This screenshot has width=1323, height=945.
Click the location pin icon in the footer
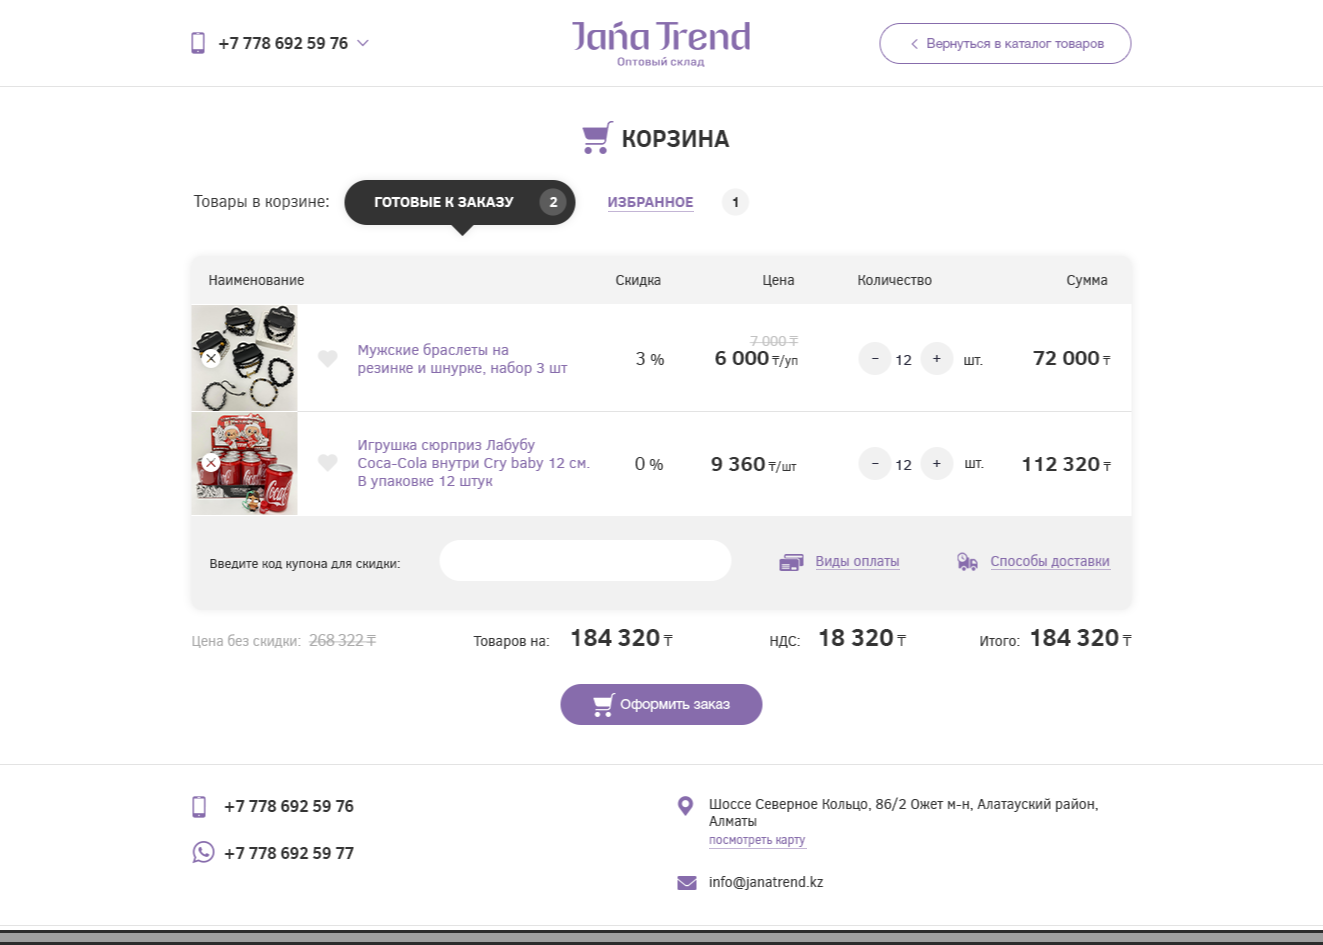point(685,806)
